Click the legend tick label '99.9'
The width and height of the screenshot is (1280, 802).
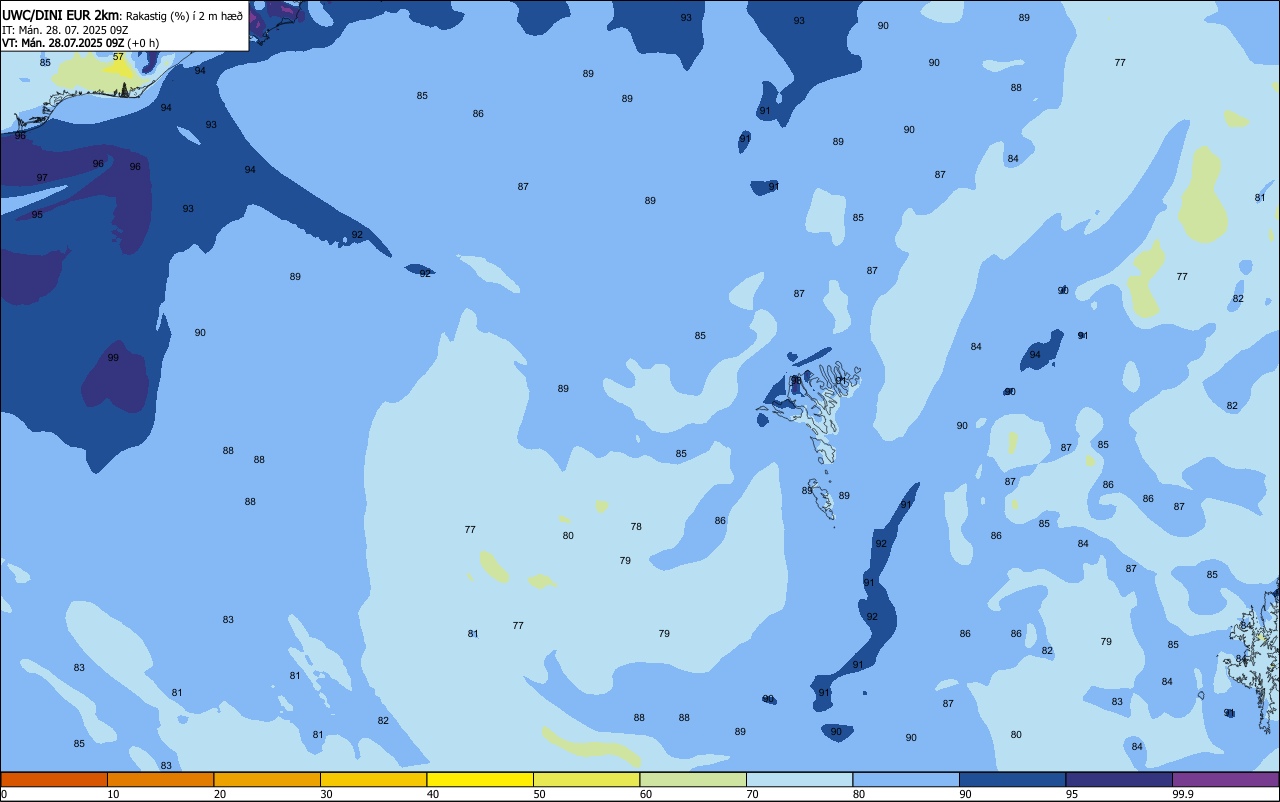click(1183, 794)
